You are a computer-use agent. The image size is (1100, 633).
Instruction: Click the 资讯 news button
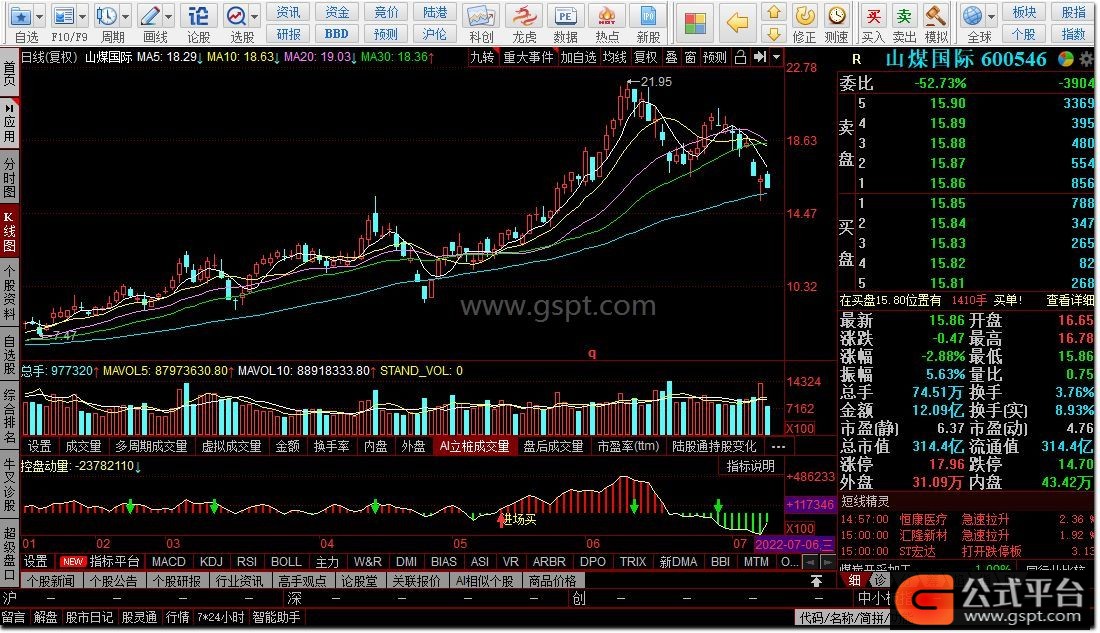click(x=288, y=12)
